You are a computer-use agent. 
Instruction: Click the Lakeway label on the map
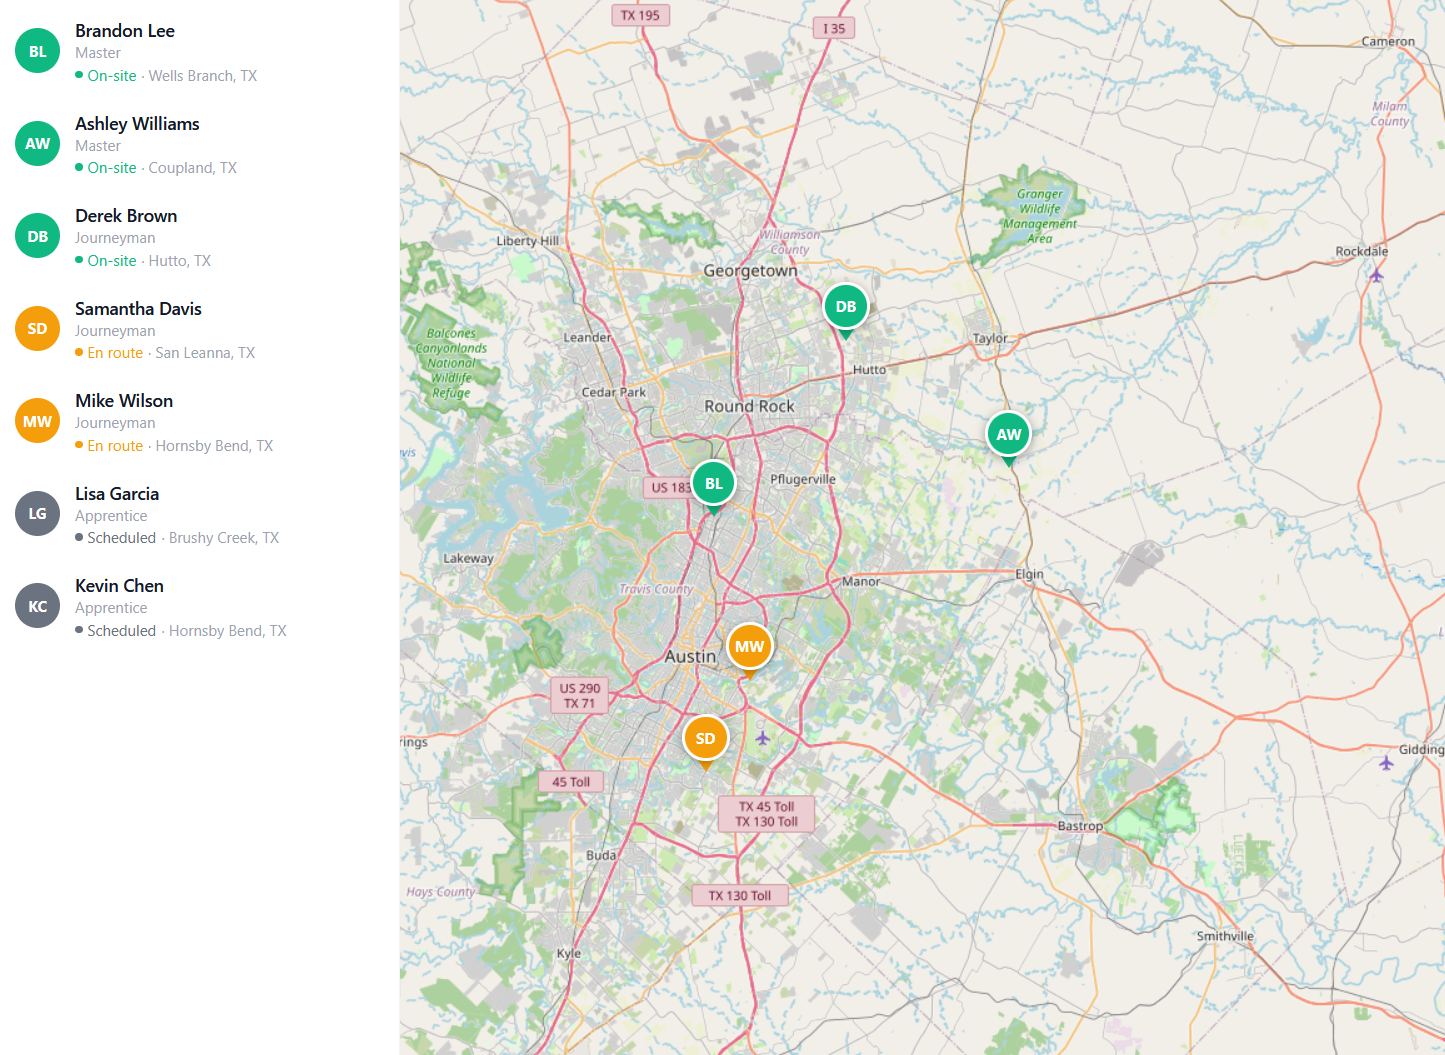tap(468, 558)
